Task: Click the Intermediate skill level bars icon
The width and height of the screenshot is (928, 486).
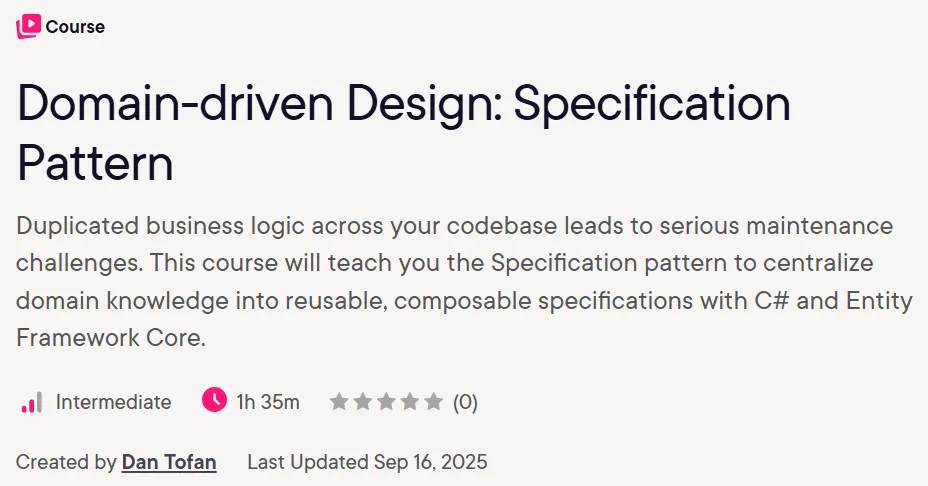Action: (31, 402)
